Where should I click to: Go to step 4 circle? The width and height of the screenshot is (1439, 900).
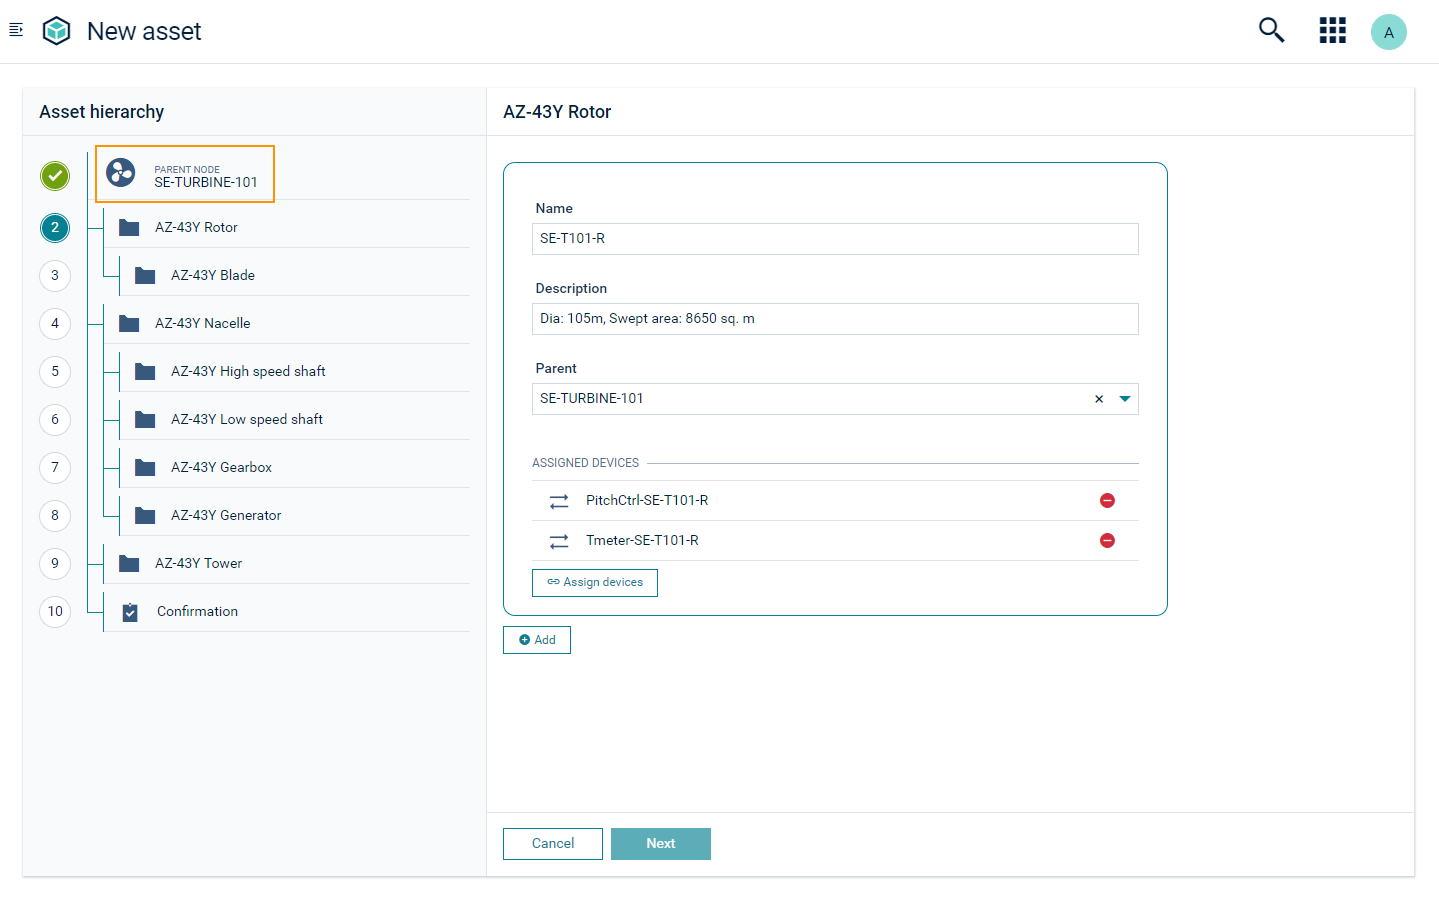[x=55, y=324]
